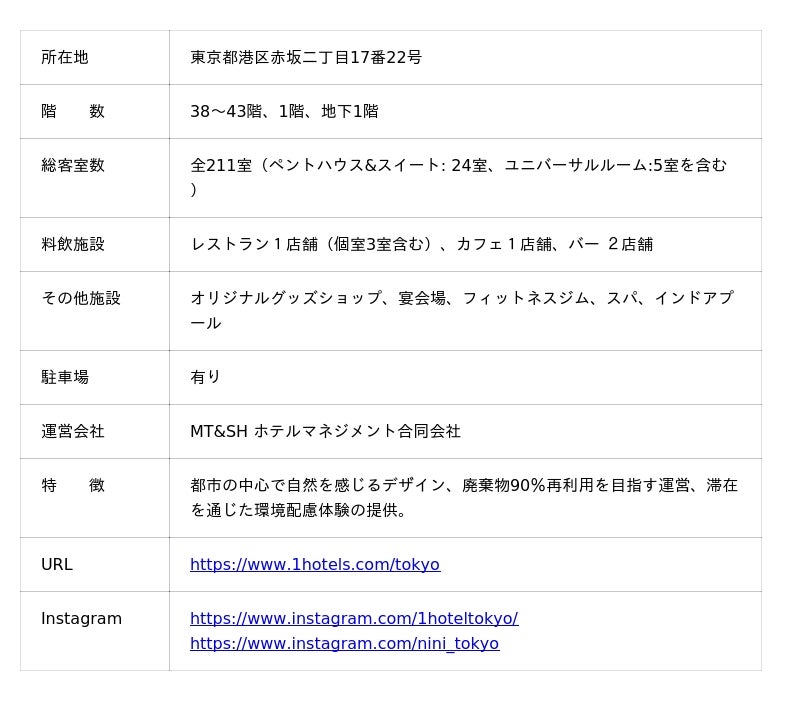The width and height of the screenshot is (800, 701).
Task: Click the 特徴 label cell
Action: coord(95,498)
